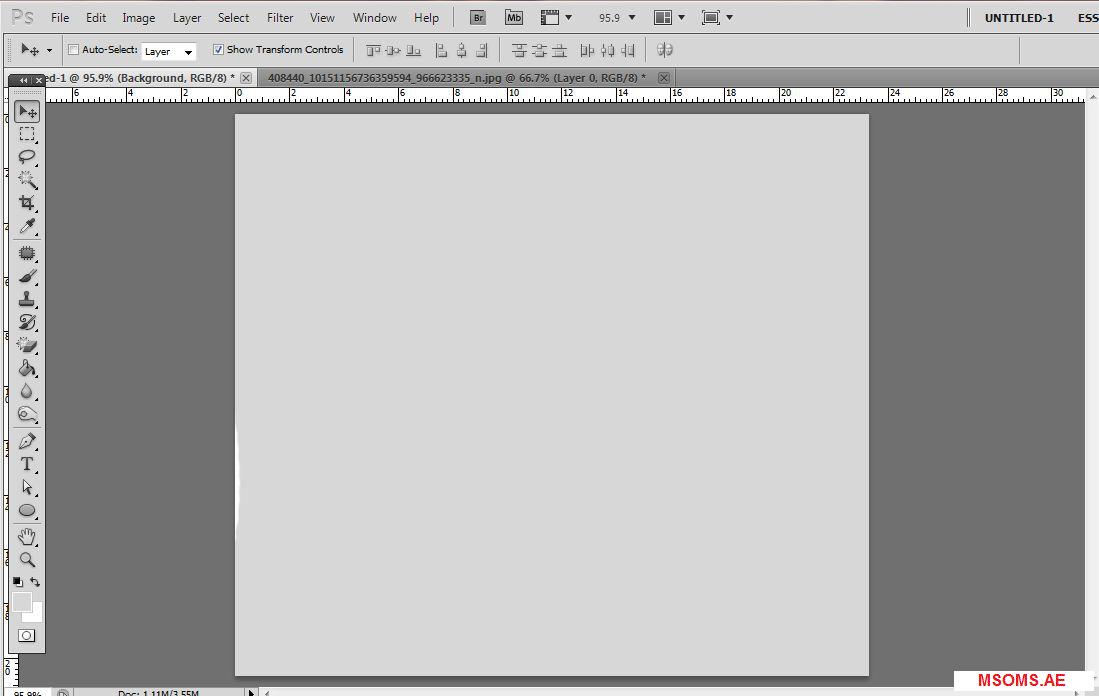Activate the Eyedropper tool
Image resolution: width=1099 pixels, height=696 pixels.
pos(27,227)
